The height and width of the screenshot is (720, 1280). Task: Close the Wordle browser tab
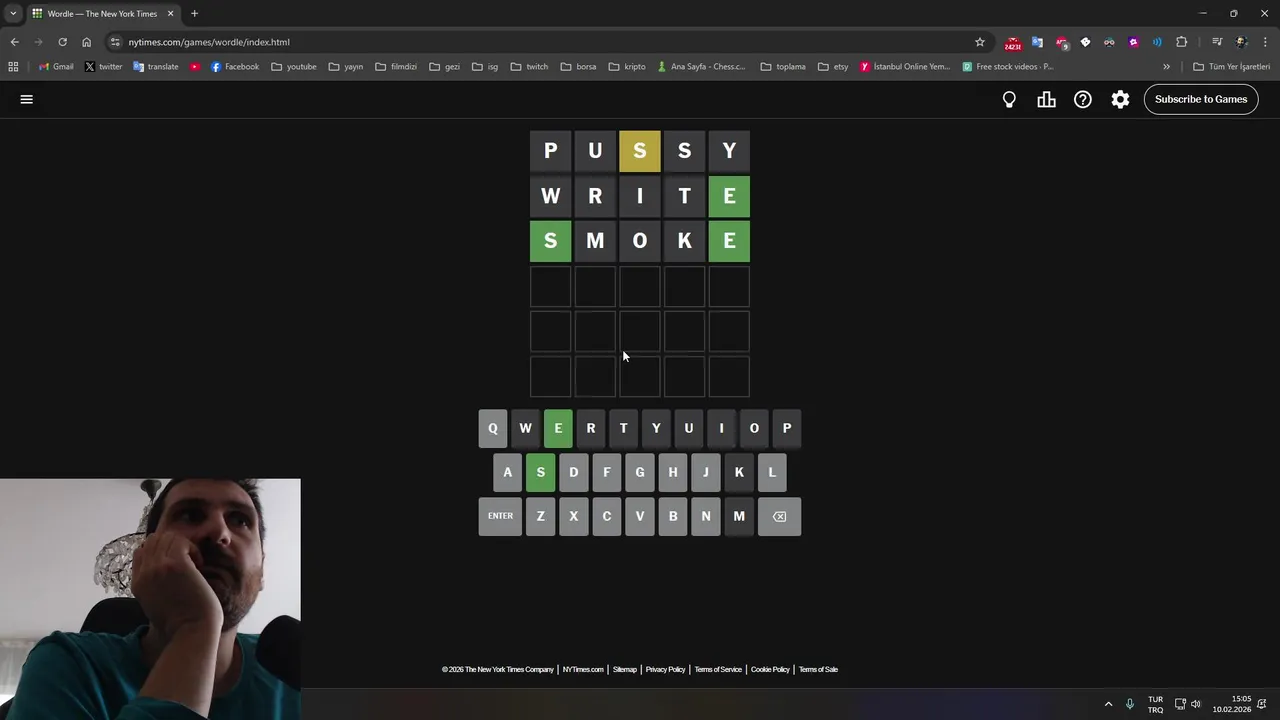(x=170, y=14)
